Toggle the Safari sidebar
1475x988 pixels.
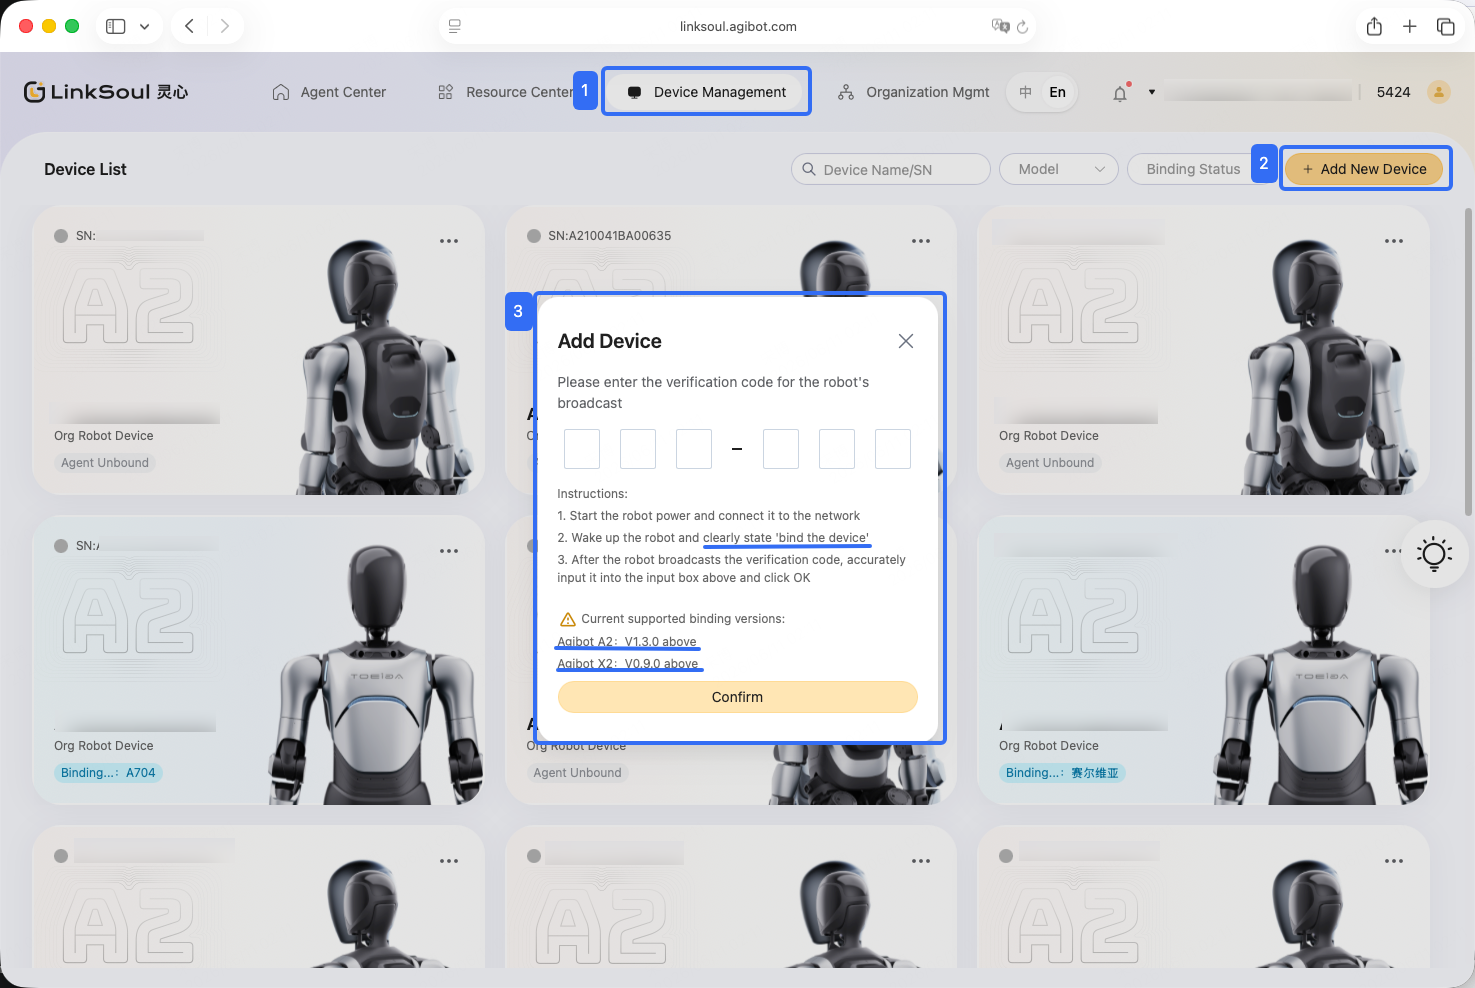point(116,26)
